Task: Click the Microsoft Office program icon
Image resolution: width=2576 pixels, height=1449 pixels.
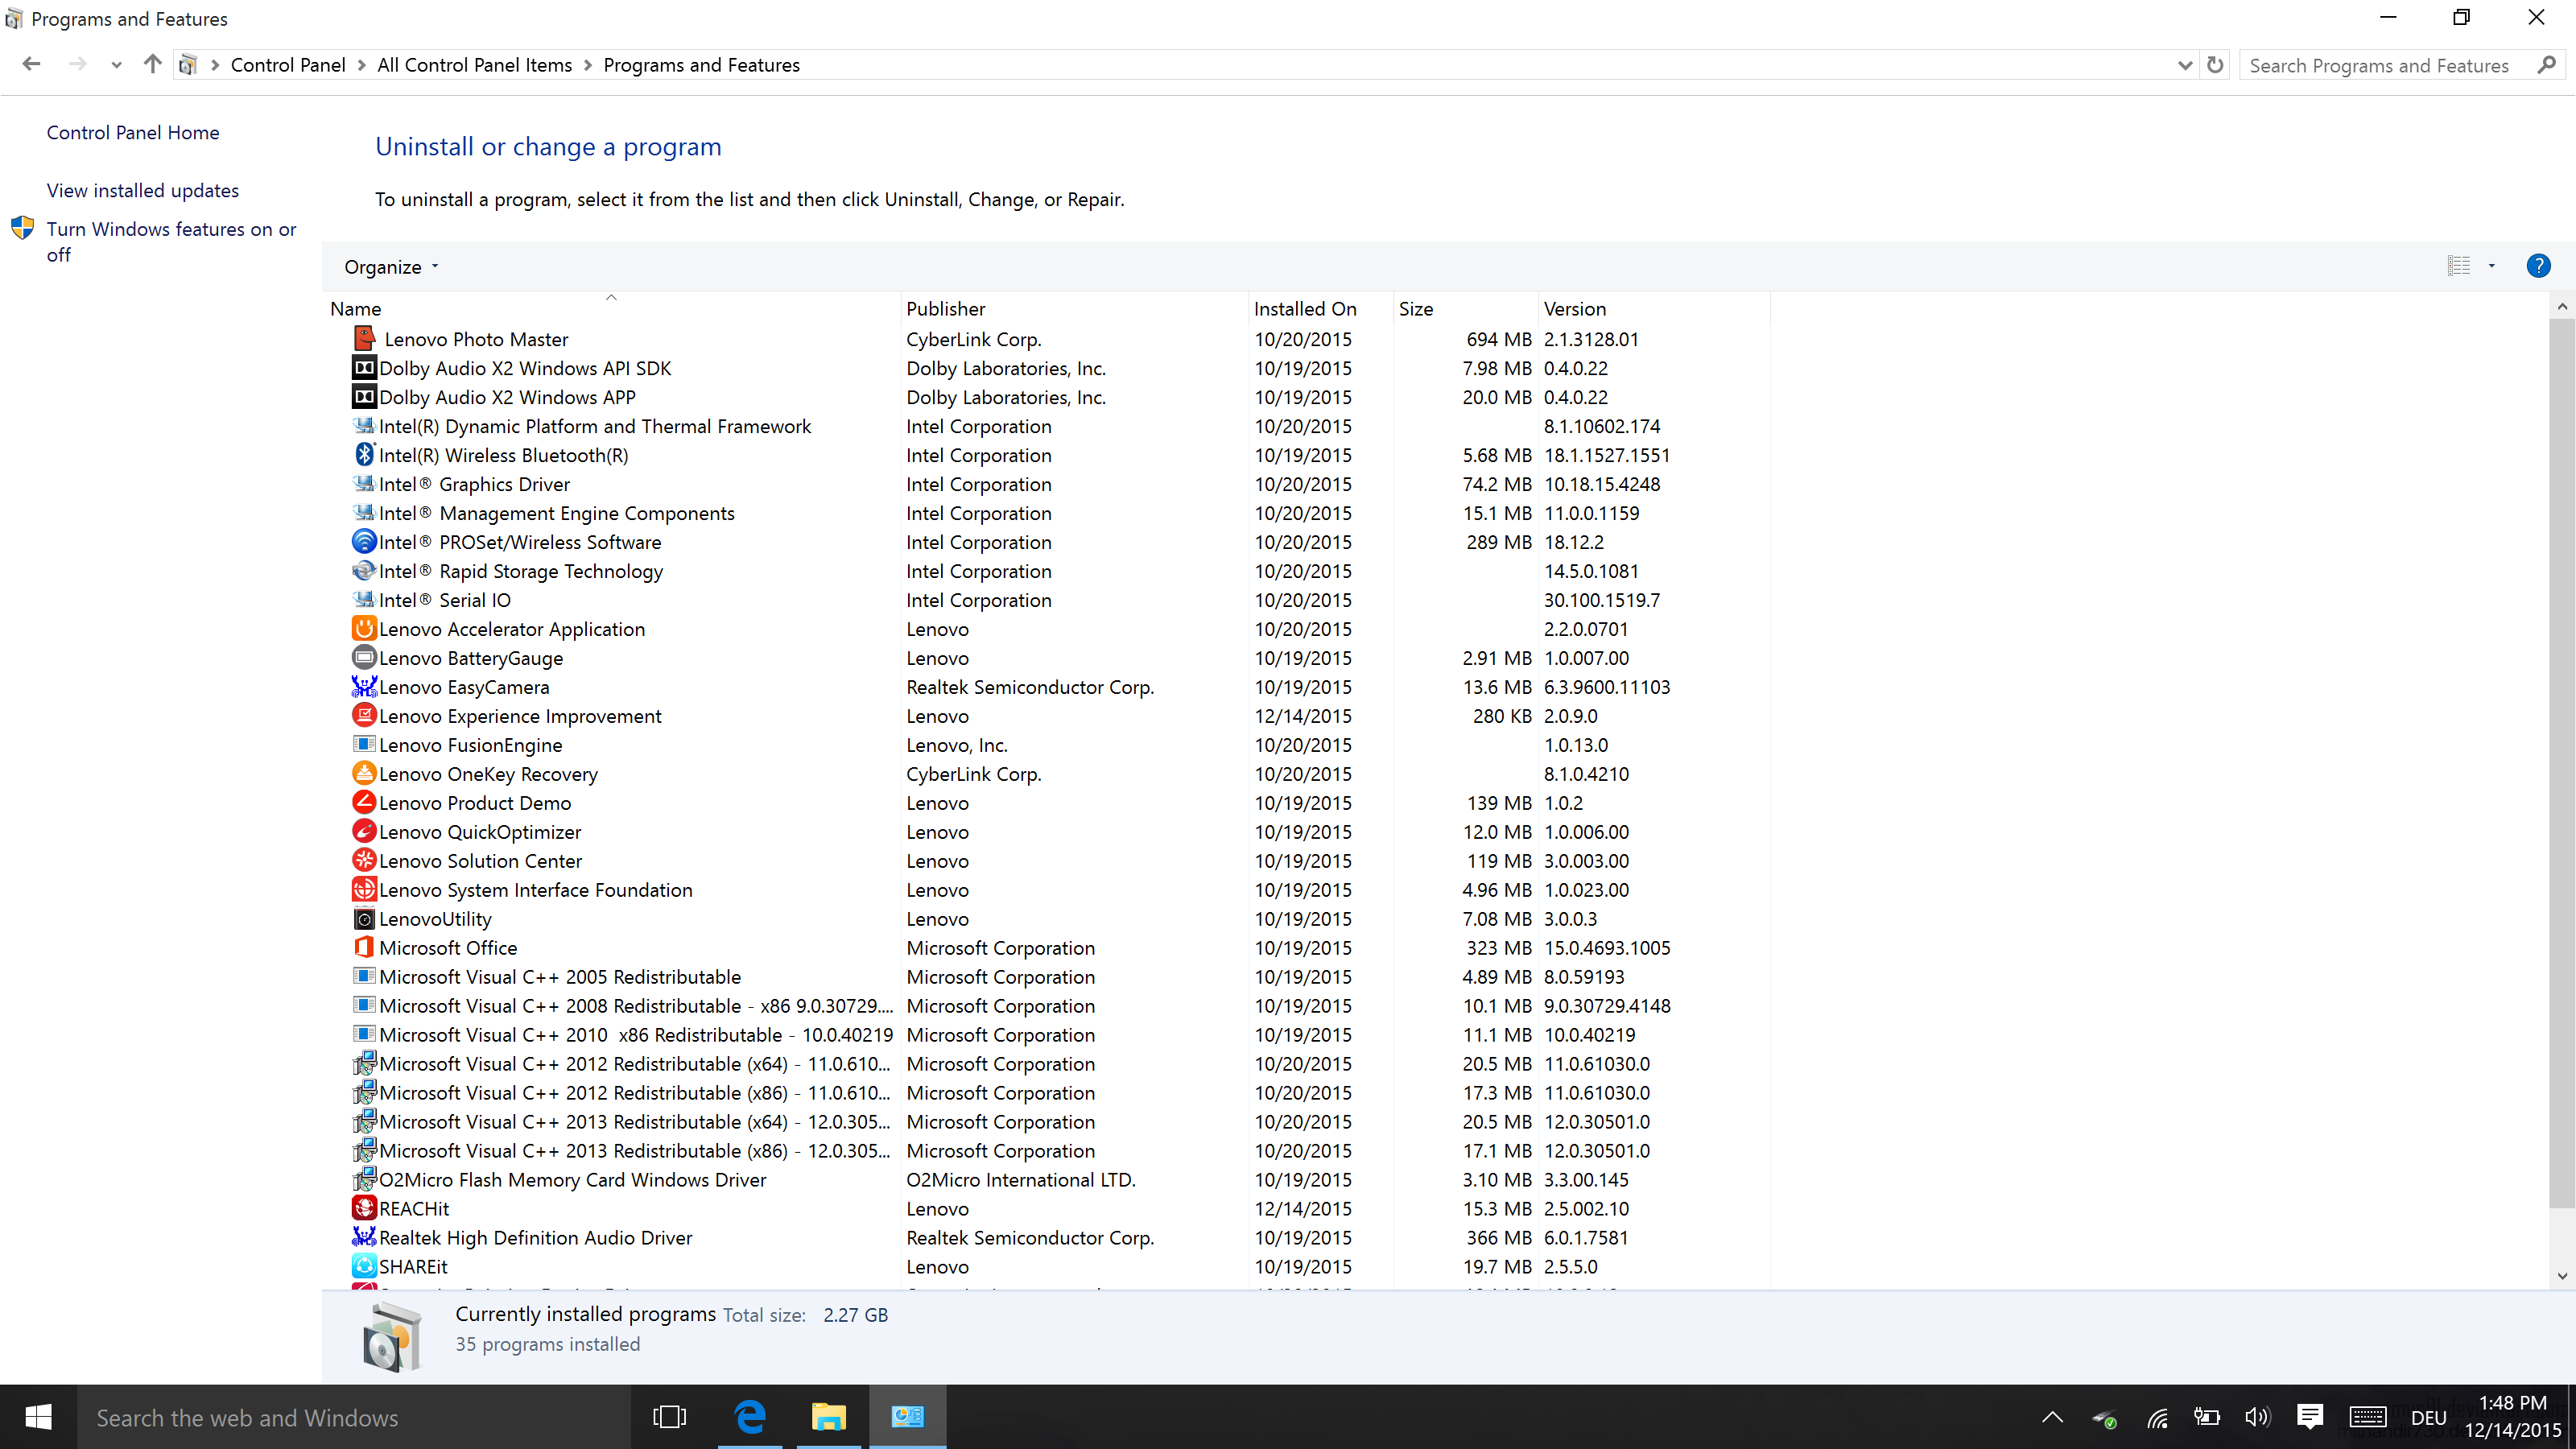Action: point(364,947)
